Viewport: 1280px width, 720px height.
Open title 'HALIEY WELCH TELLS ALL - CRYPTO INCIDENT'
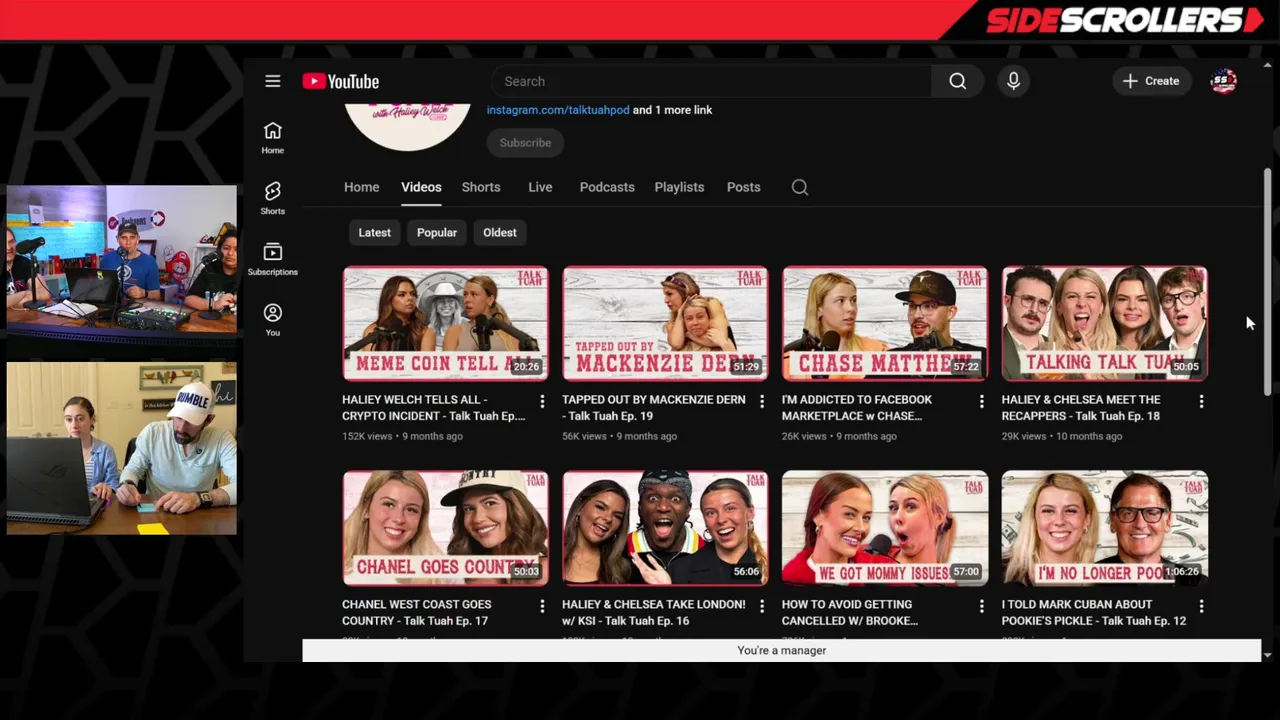coord(433,408)
